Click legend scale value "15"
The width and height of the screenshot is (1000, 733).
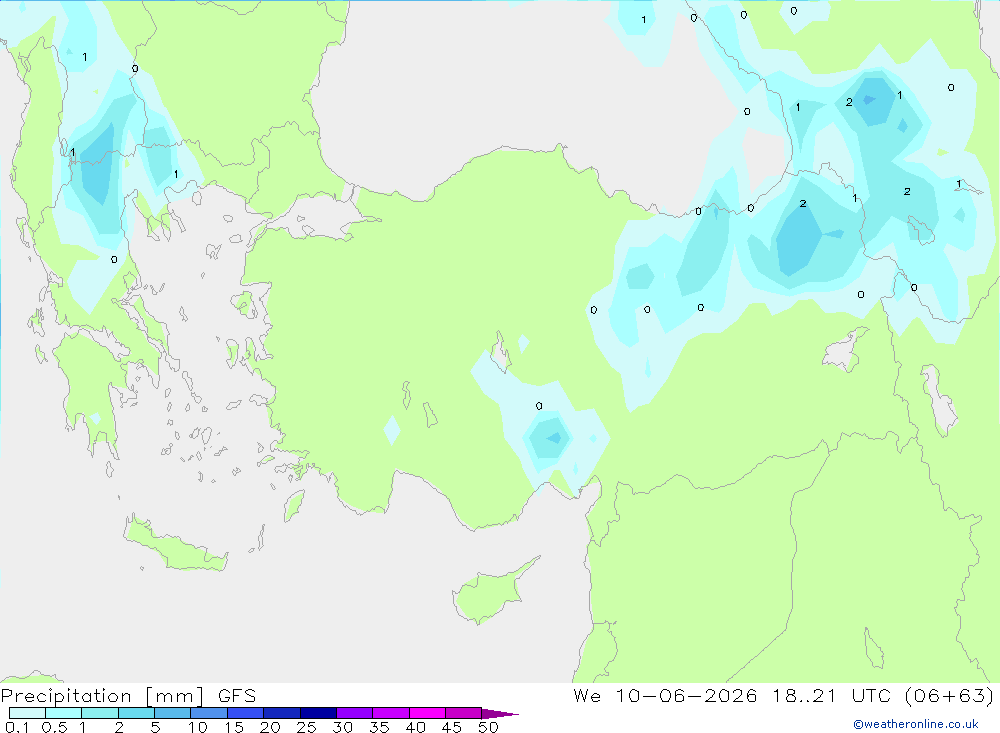click(234, 727)
